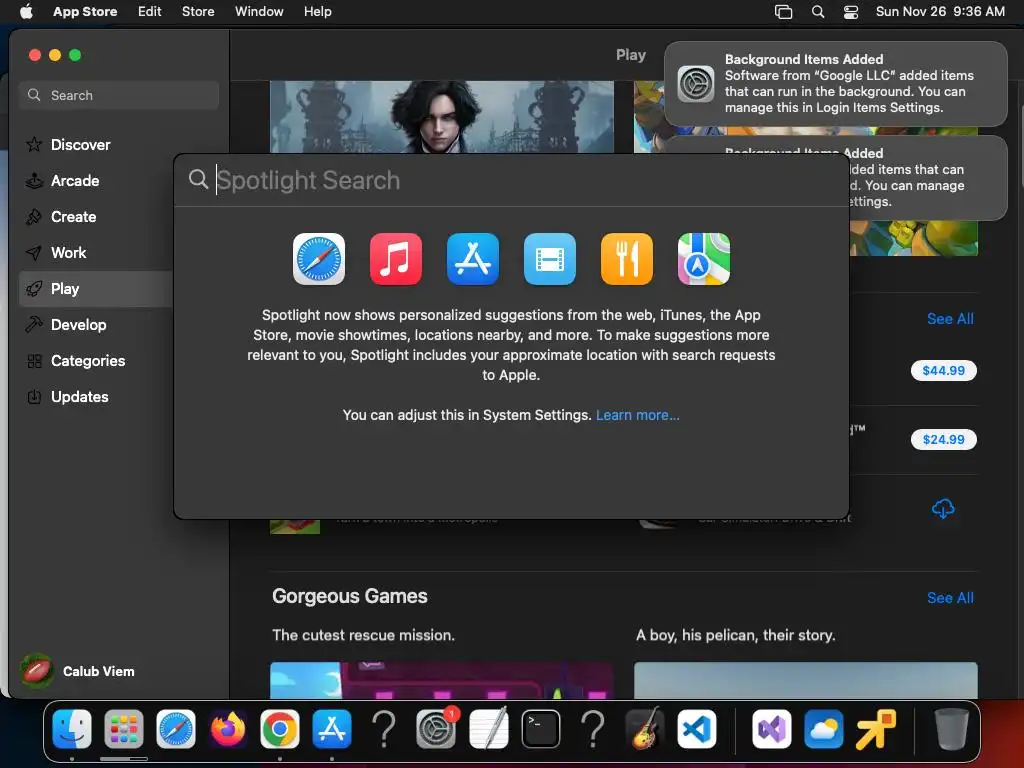Open the Learn more… link

point(637,415)
